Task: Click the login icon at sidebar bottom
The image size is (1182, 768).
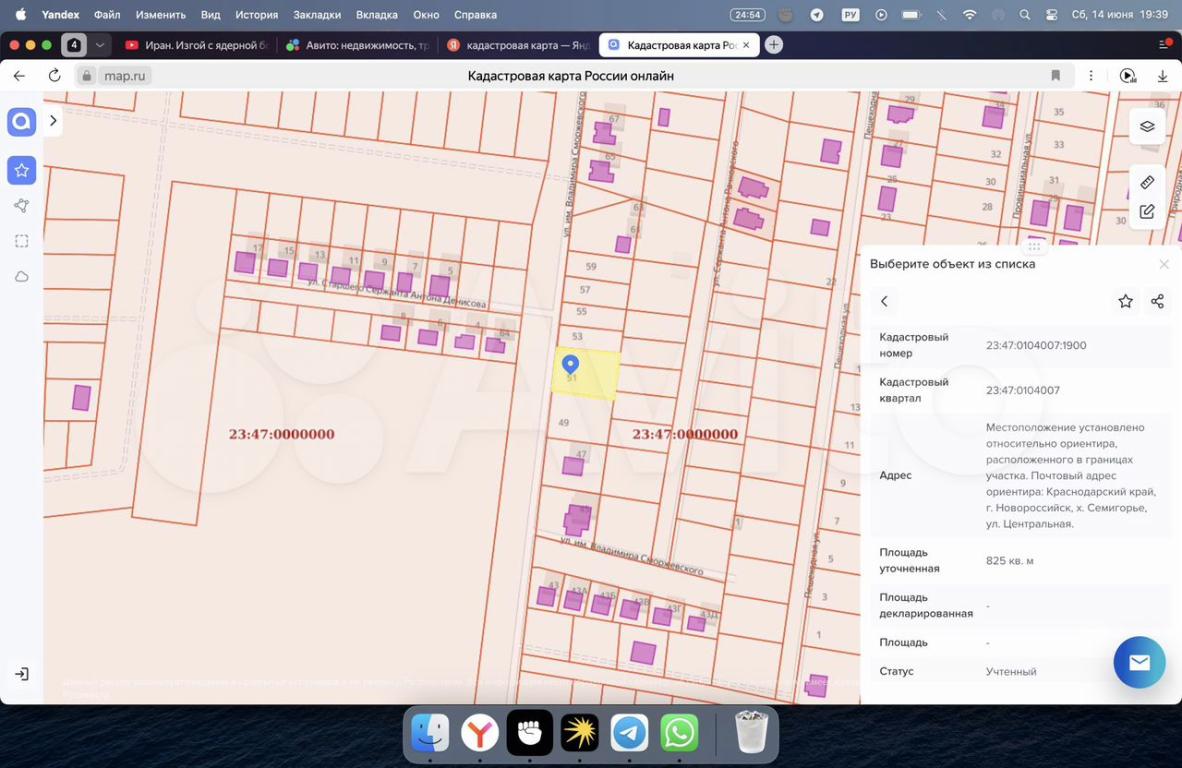Action: [21, 674]
